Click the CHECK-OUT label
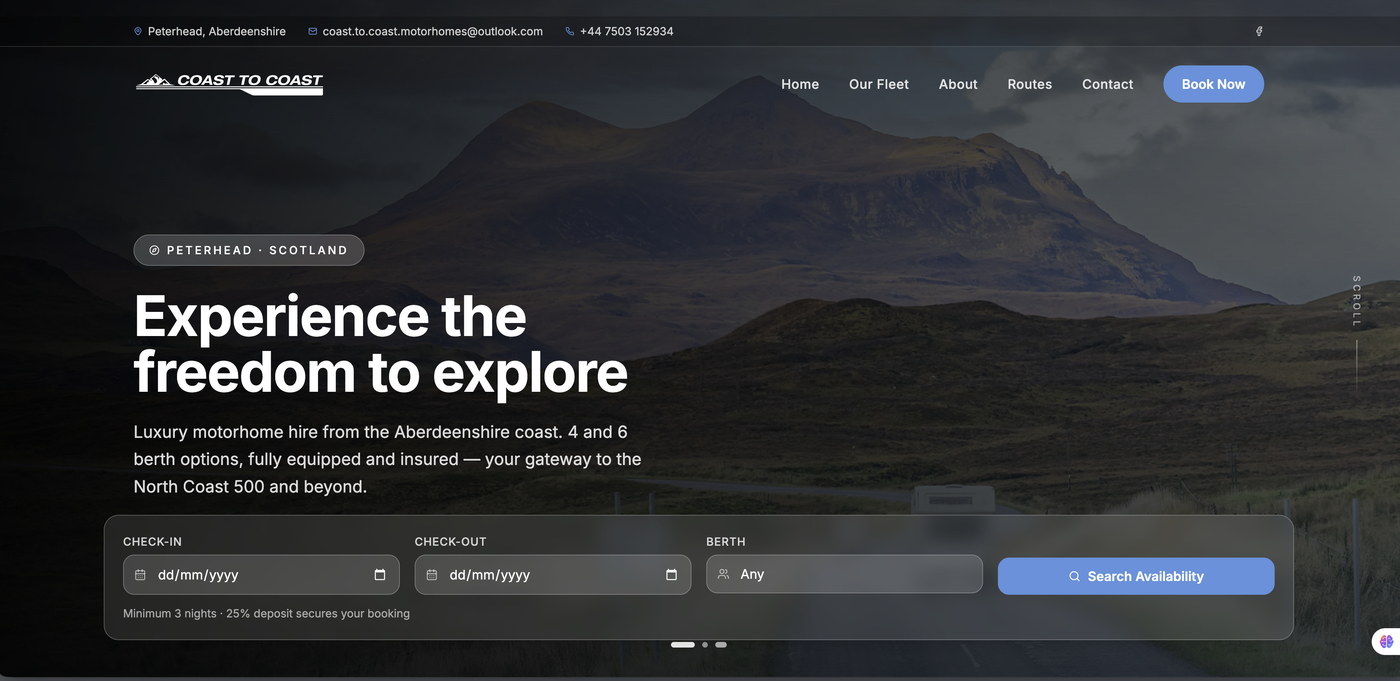 pos(450,542)
